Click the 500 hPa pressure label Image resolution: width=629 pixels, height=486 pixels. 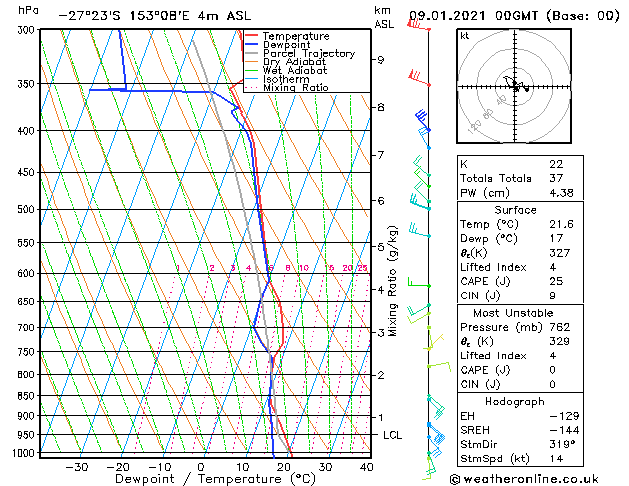point(28,209)
